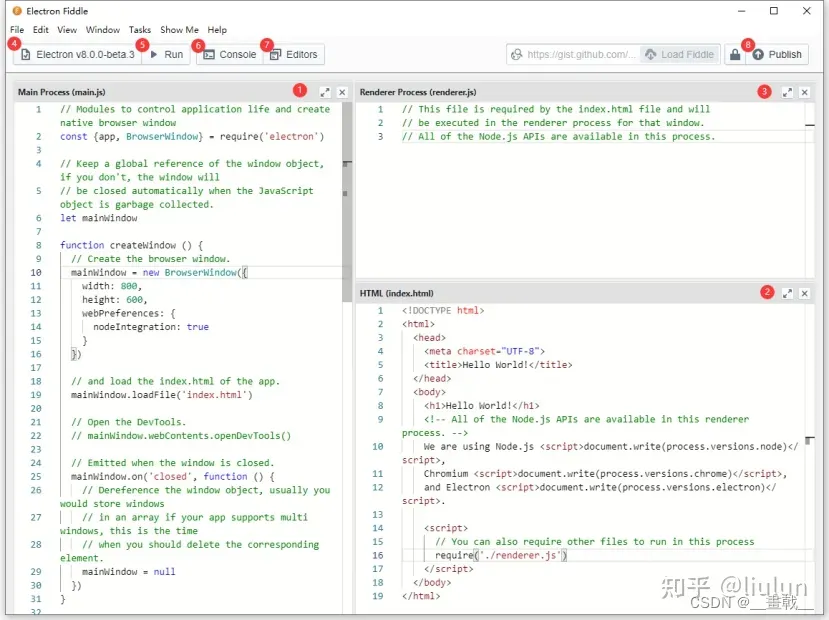Maximize the Main Process editor panel
The image size is (829, 620).
pos(325,92)
